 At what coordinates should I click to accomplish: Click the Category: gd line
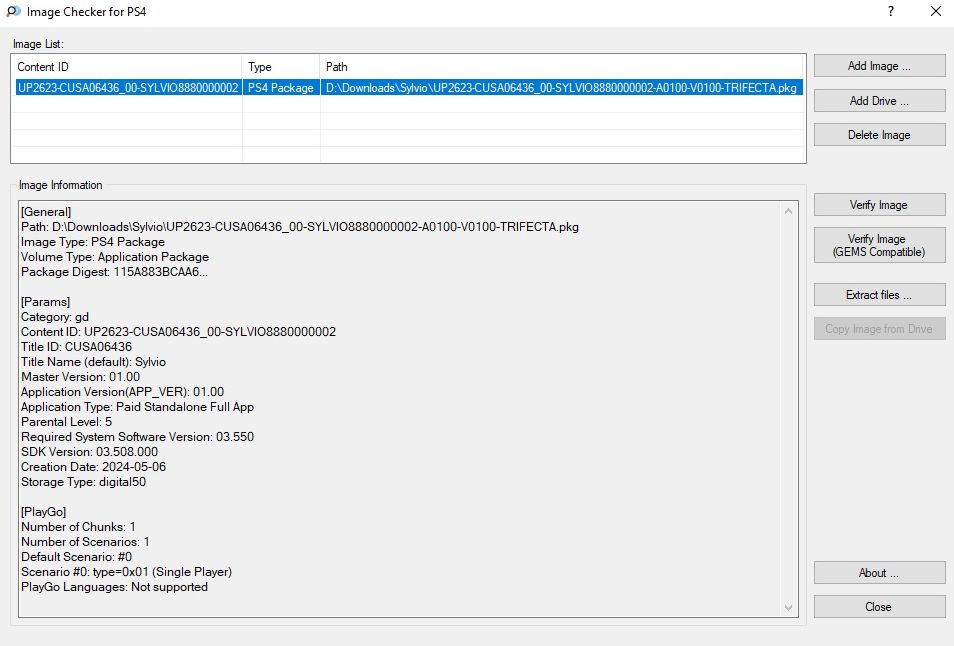coord(55,317)
